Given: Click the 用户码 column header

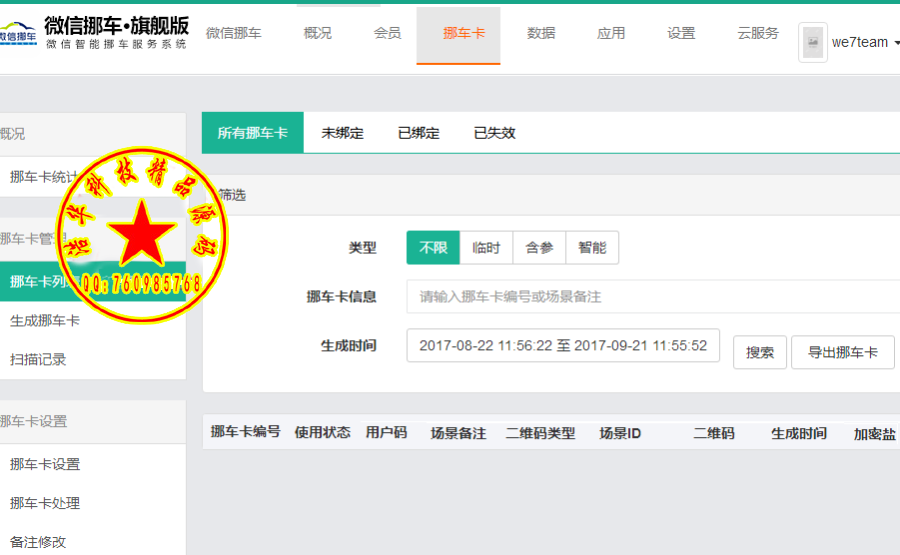Looking at the screenshot, I should click(386, 433).
